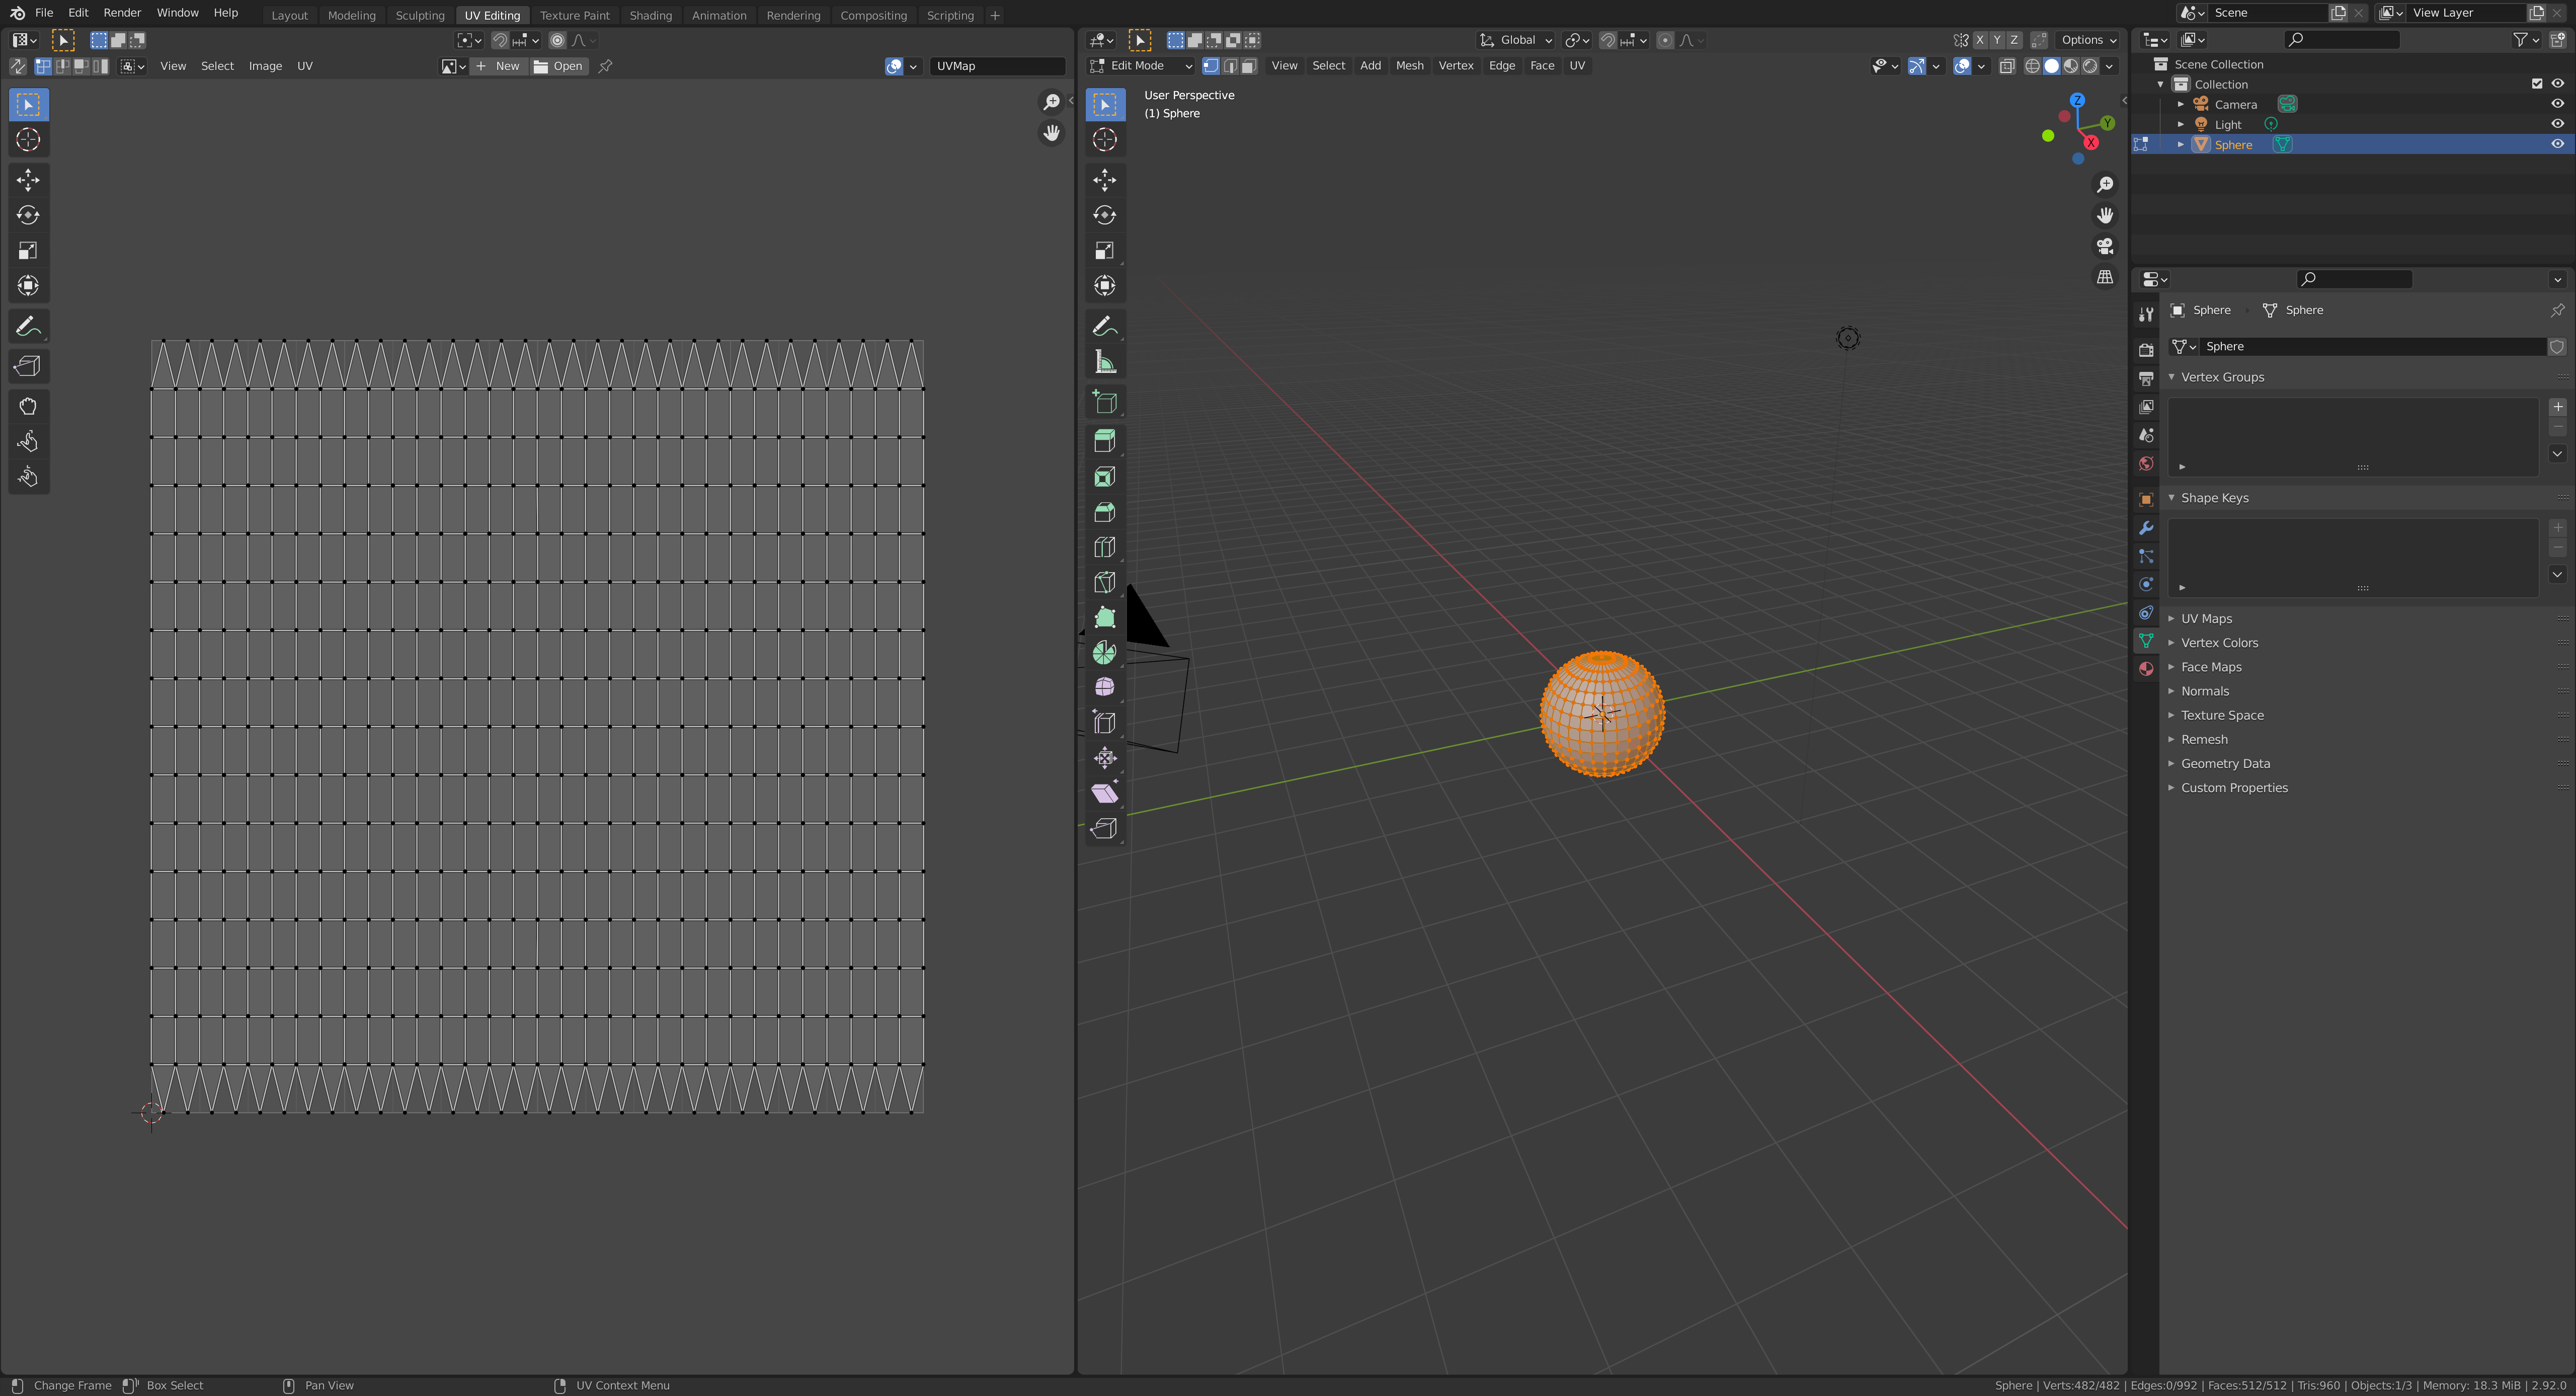Hide the Light object in the outliner
2576x1396 pixels.
point(2557,124)
